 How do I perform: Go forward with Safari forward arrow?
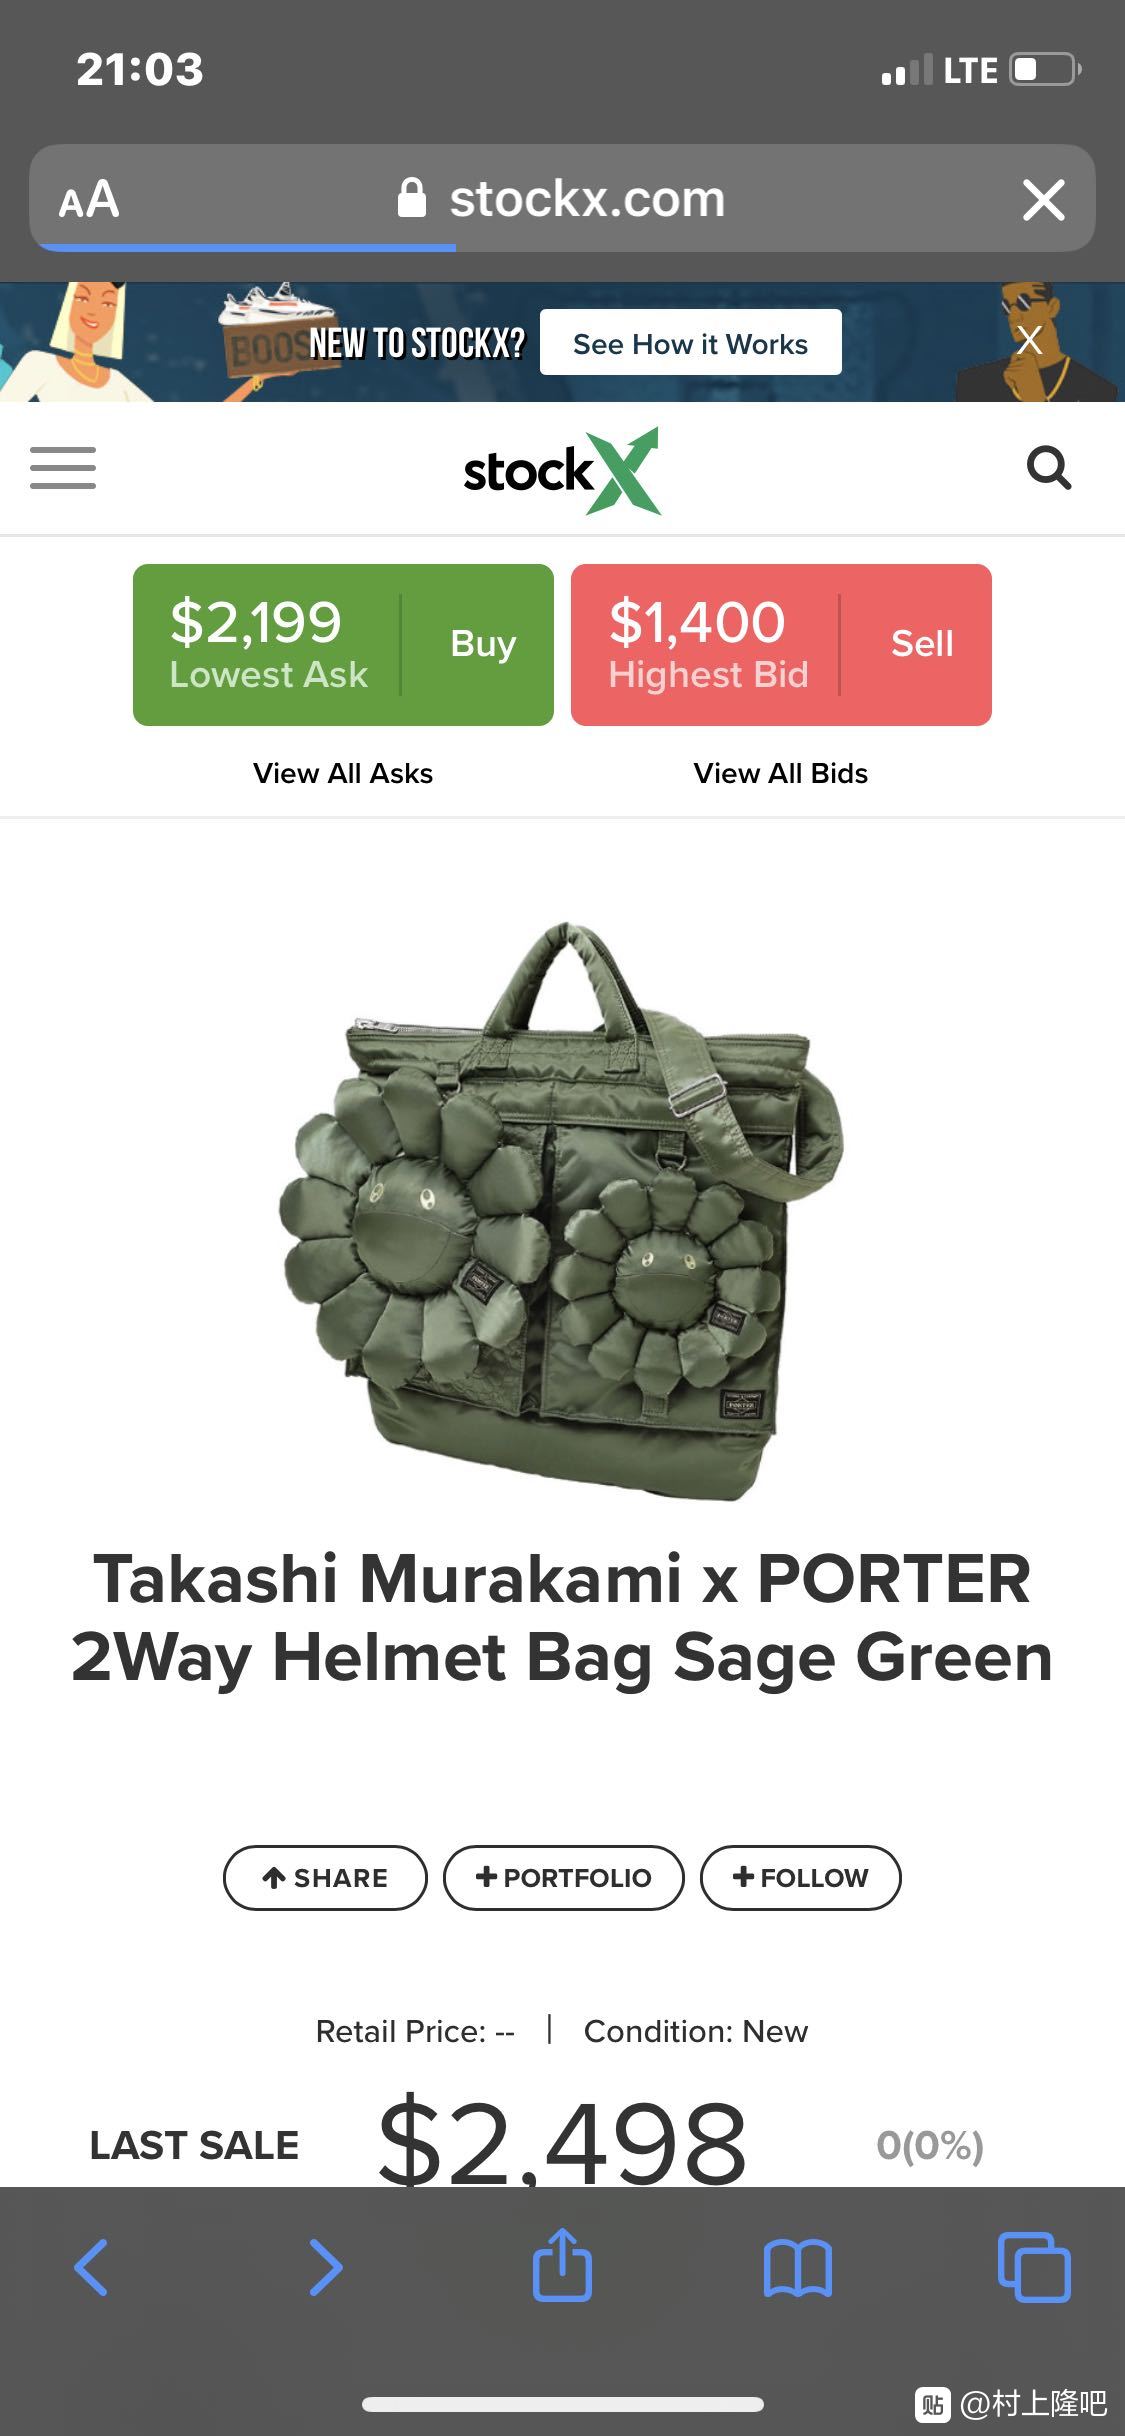tap(326, 2267)
